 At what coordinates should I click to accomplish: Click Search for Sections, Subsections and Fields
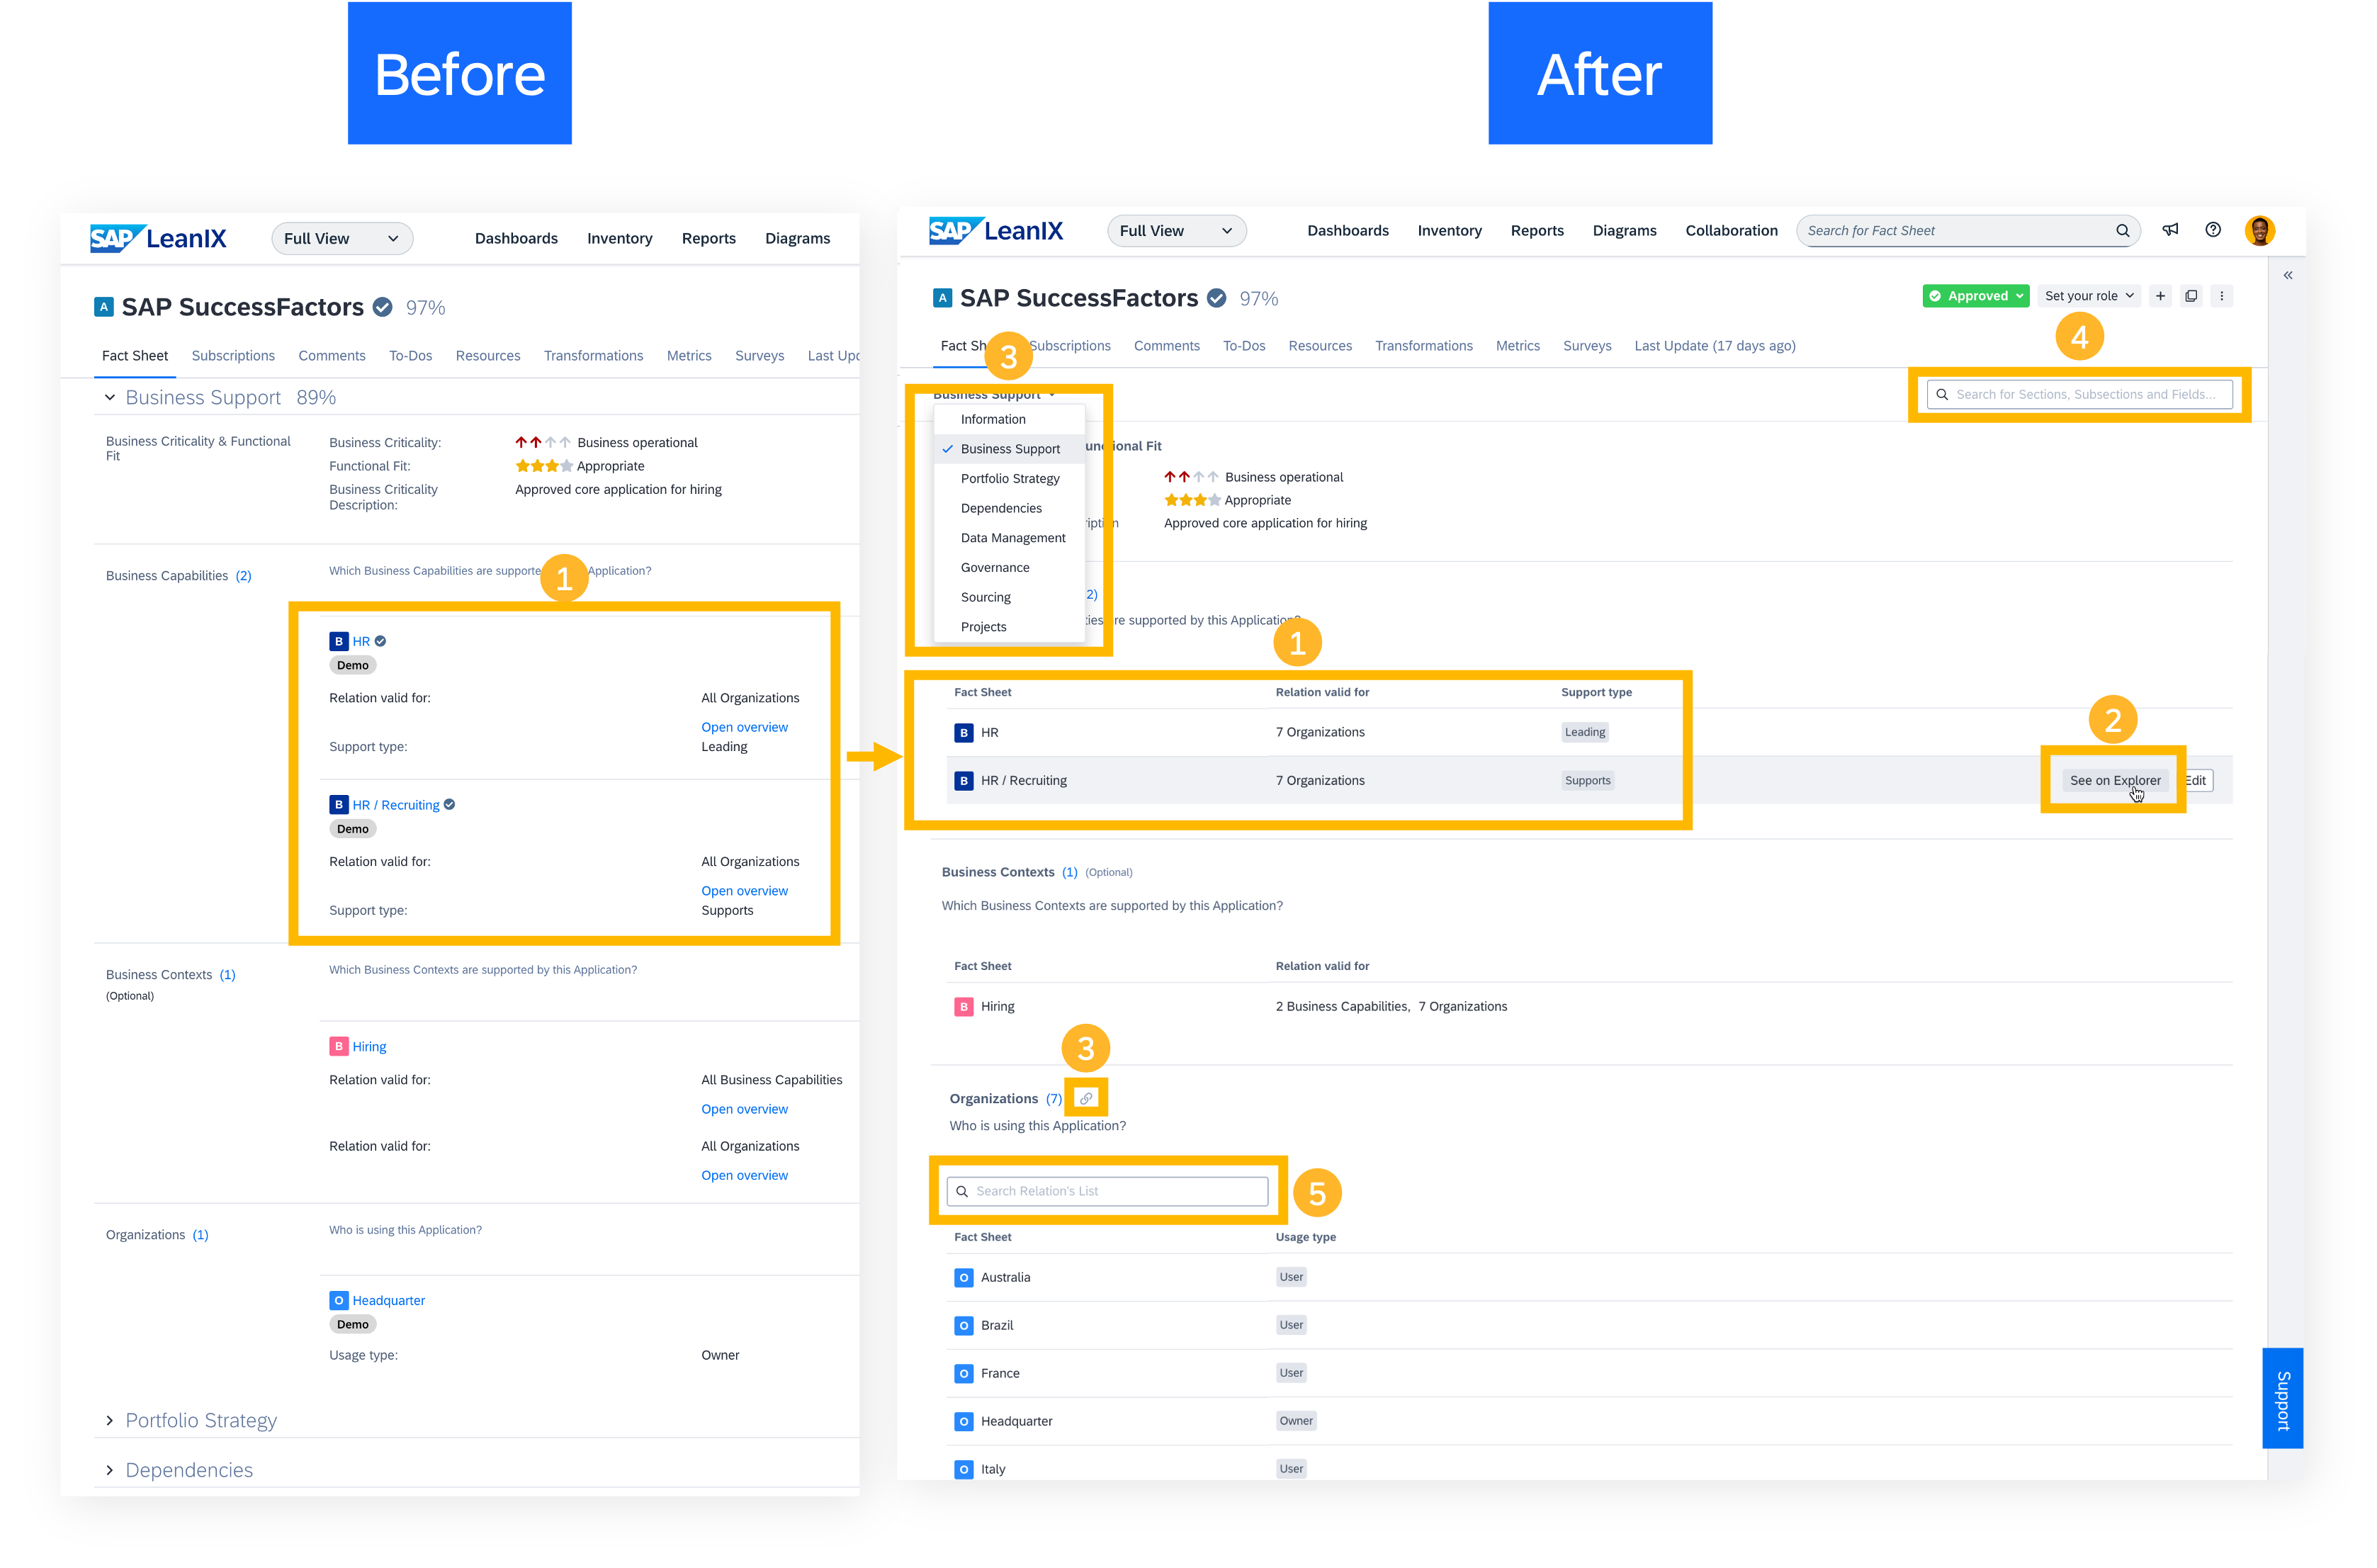2079,394
